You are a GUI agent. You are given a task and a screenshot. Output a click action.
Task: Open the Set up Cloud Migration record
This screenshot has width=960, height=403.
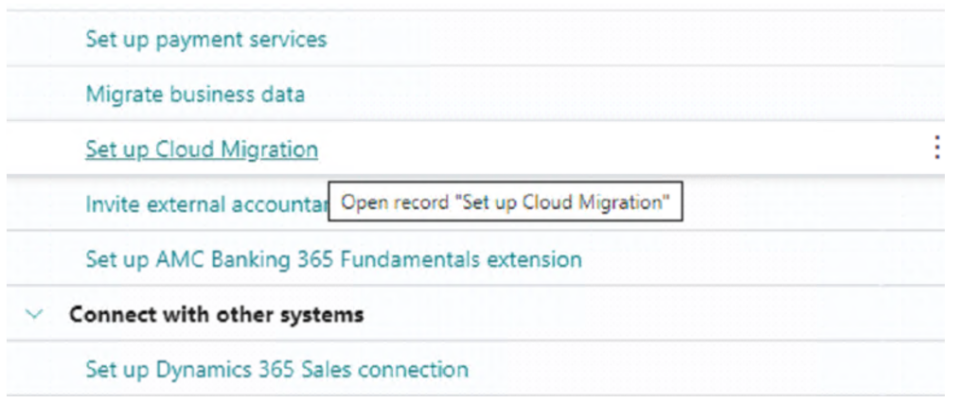(x=201, y=149)
